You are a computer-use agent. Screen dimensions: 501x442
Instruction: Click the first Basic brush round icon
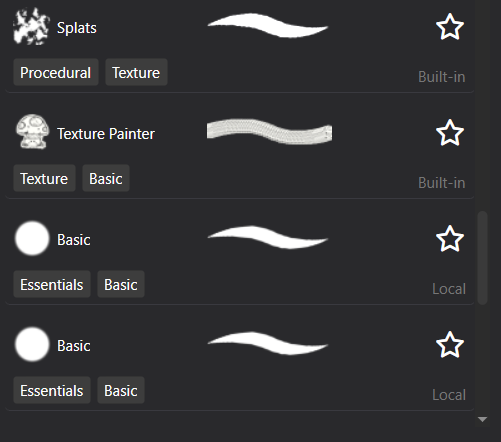click(x=32, y=238)
